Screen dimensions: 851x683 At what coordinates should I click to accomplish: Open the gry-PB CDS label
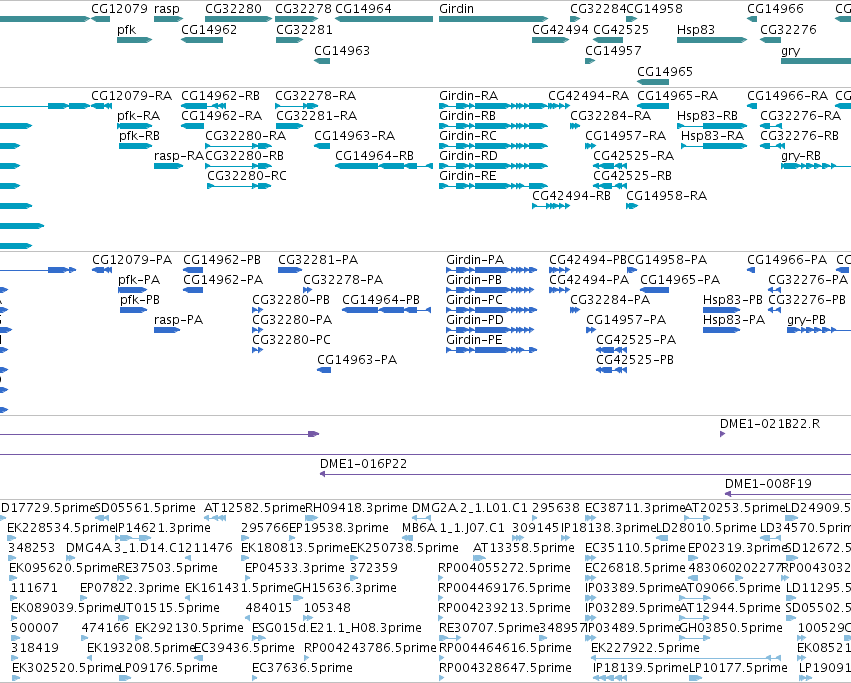pyautogui.click(x=806, y=319)
